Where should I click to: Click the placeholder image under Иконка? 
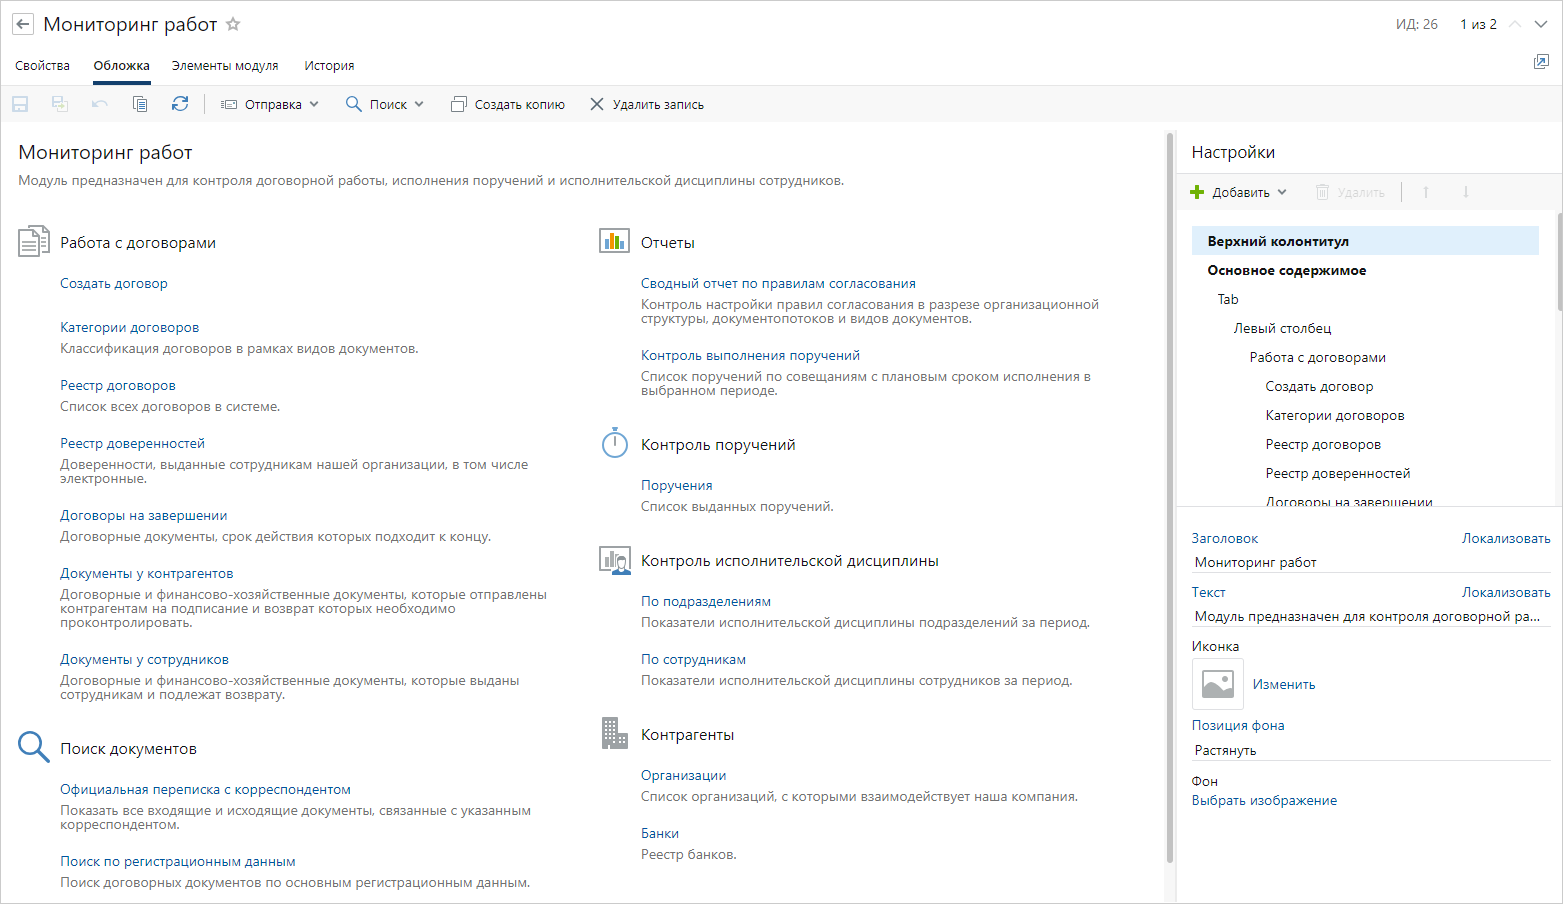click(x=1218, y=684)
